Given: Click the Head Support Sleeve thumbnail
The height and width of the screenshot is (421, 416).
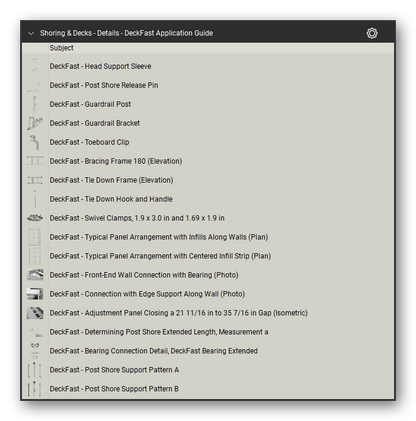Looking at the screenshot, I should click(x=35, y=66).
